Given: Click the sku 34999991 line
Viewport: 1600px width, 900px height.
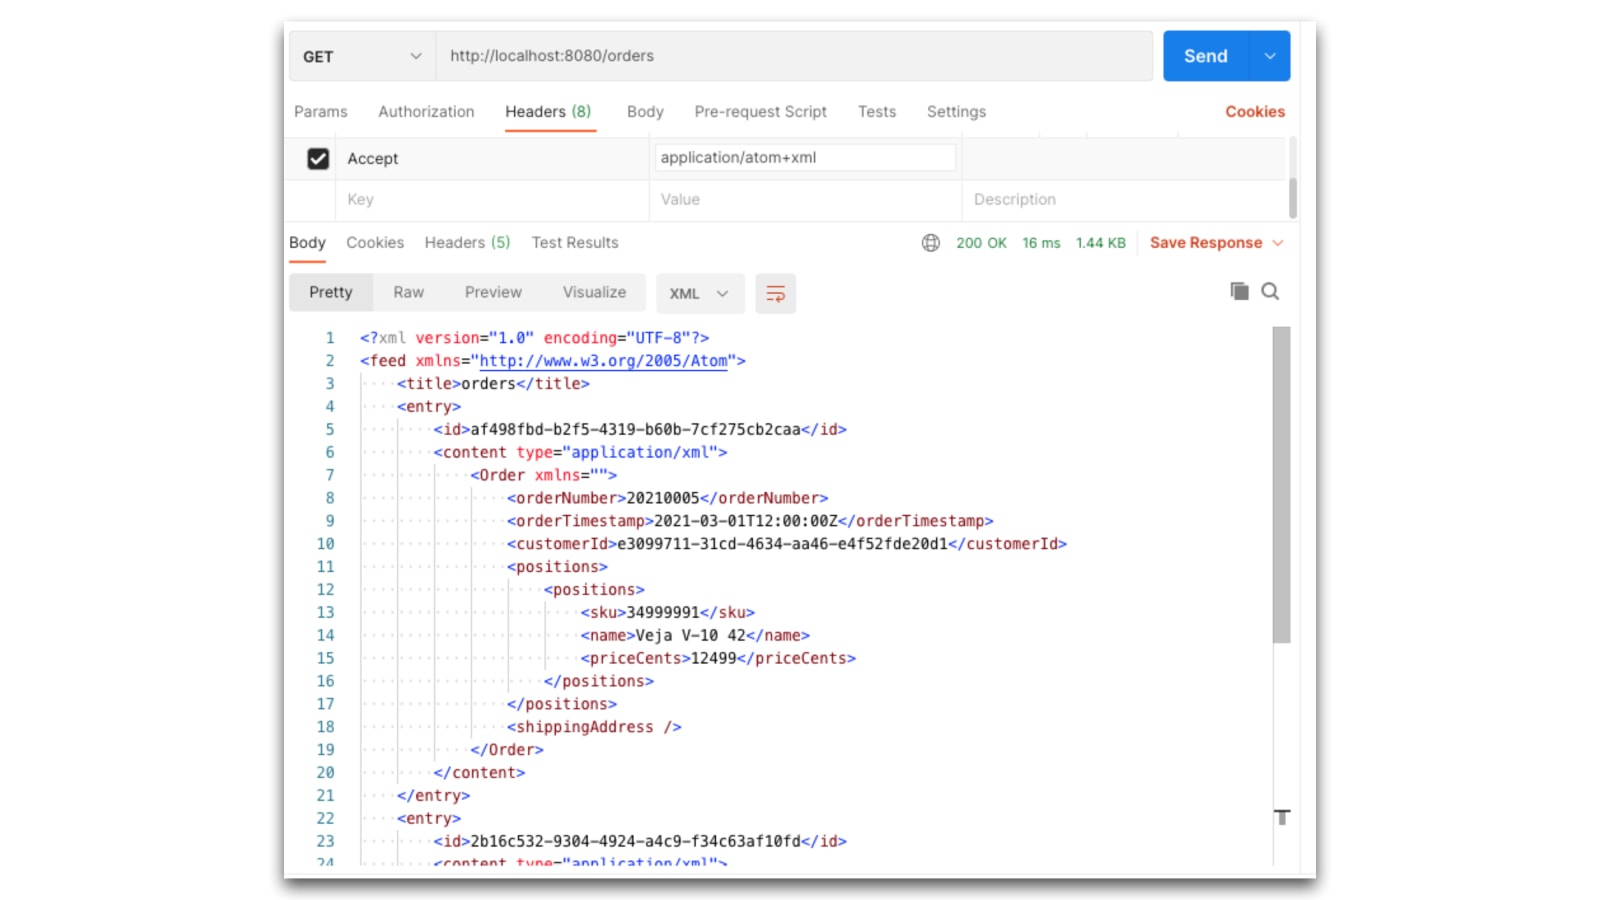Looking at the screenshot, I should 668,613.
